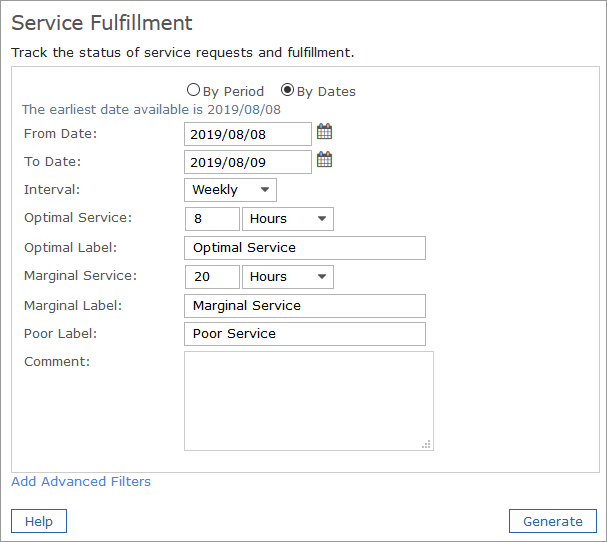Expand the Interval dropdown showing Weekly

click(230, 190)
